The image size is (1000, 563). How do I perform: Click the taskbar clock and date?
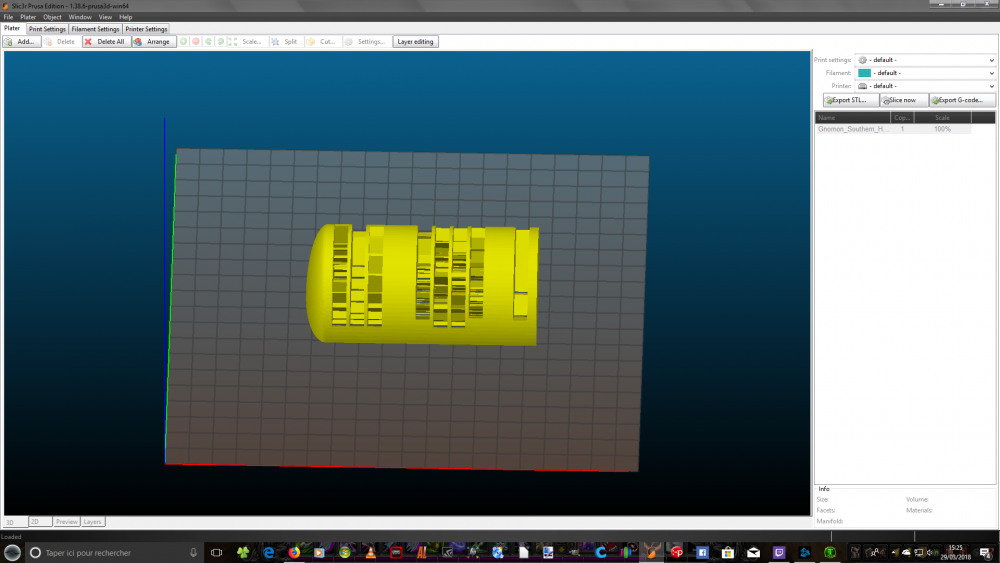[x=955, y=552]
